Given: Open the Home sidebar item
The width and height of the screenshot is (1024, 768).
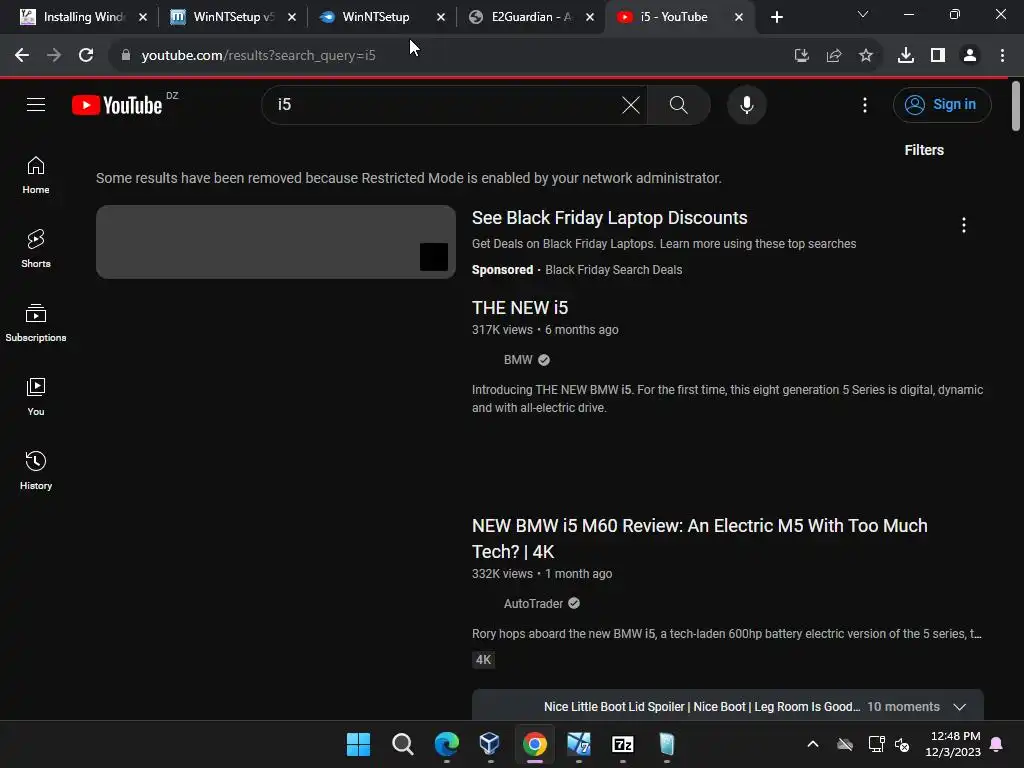Looking at the screenshot, I should coord(36,175).
